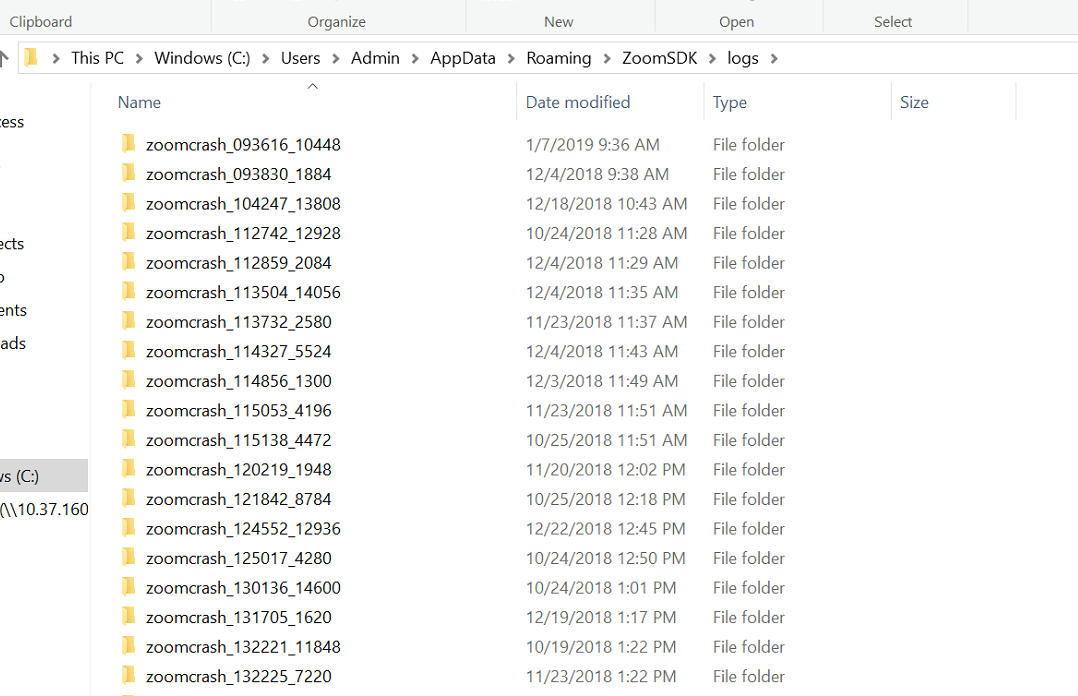This screenshot has height=696, width=1078.
Task: Navigate to Windows (C:) breadcrumb
Action: coord(202,58)
